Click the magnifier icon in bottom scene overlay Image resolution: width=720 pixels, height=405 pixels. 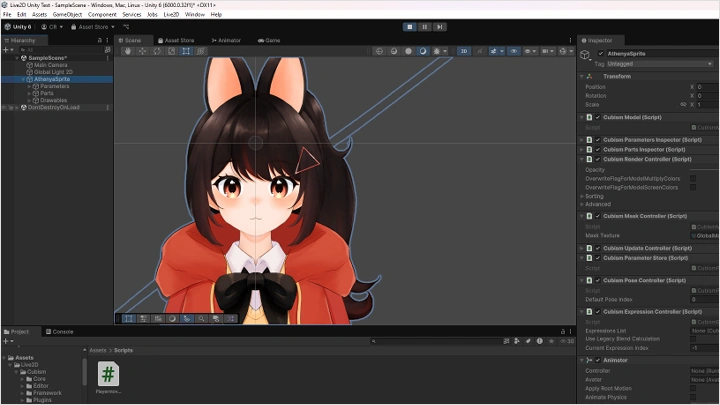[x=201, y=318]
